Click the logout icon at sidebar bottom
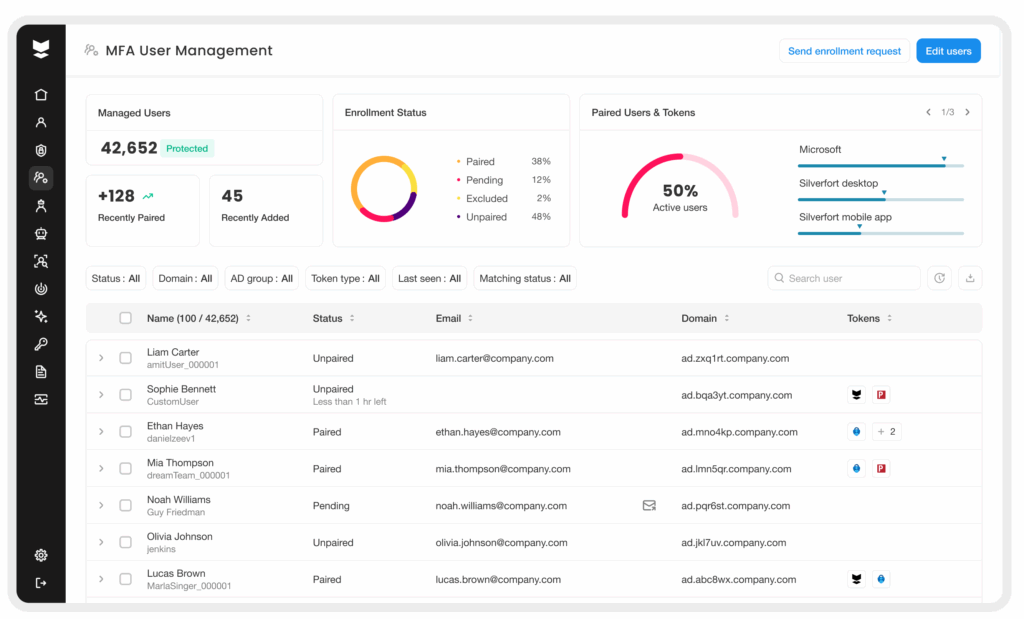This screenshot has width=1024, height=619. pos(41,583)
